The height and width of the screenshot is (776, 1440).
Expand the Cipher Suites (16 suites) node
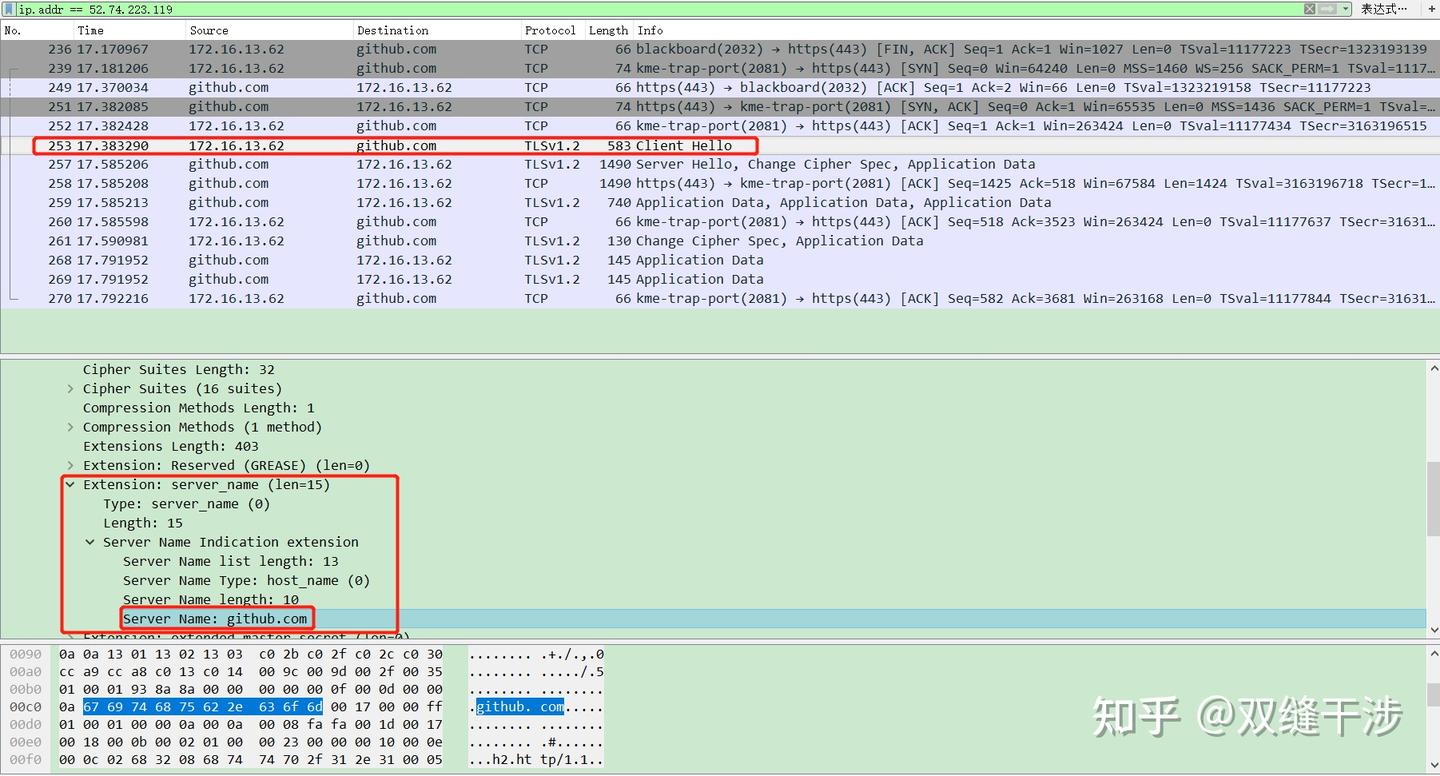tap(70, 388)
